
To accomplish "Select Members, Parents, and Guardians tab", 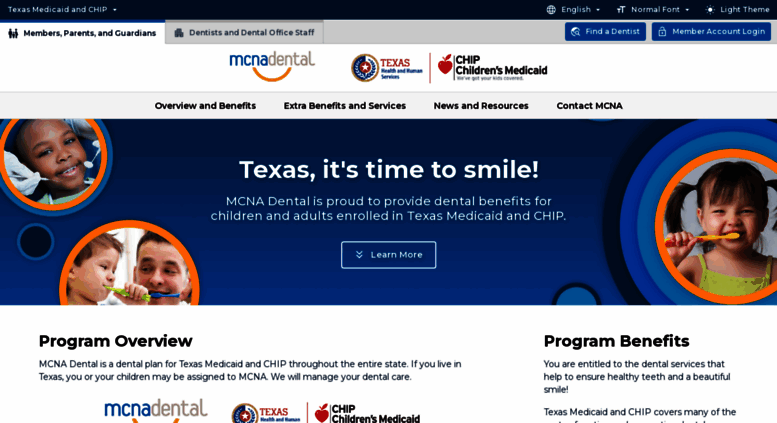I will click(x=82, y=33).
